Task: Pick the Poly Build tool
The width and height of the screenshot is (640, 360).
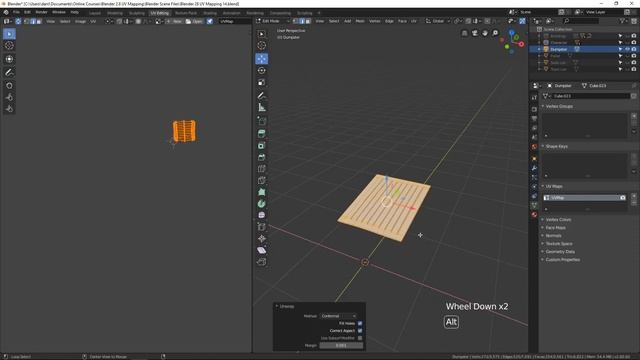Action: (262, 192)
